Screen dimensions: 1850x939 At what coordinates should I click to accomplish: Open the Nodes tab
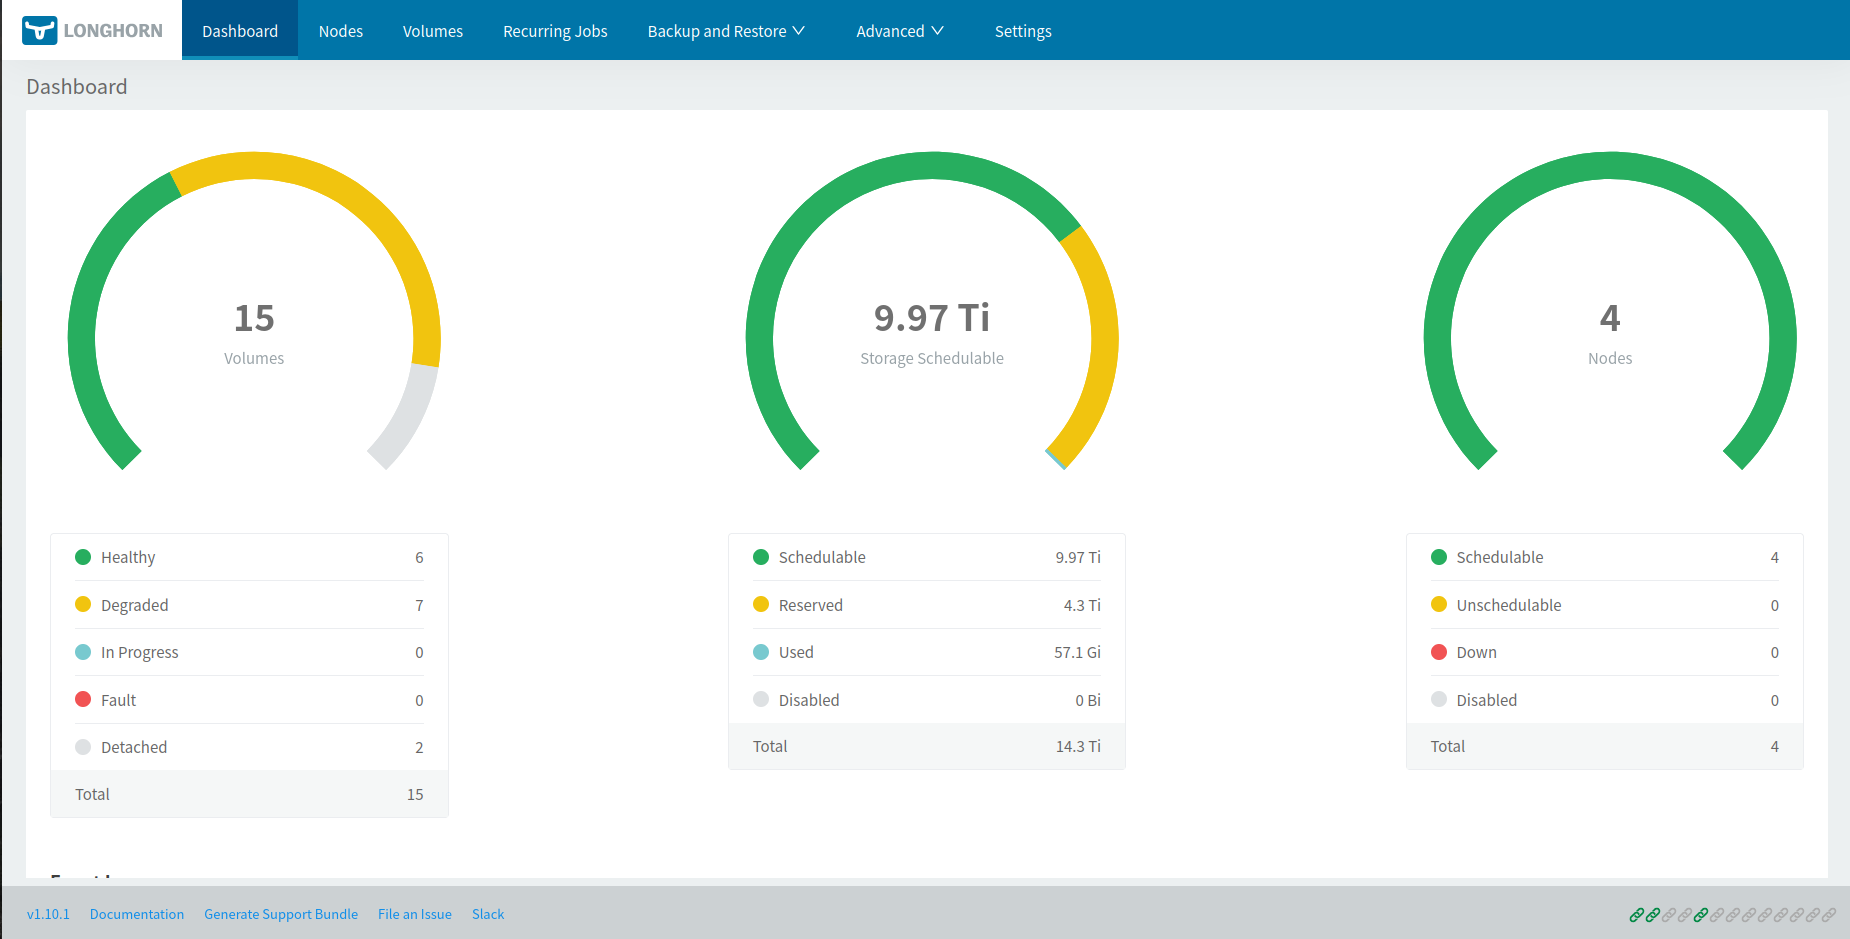[340, 31]
